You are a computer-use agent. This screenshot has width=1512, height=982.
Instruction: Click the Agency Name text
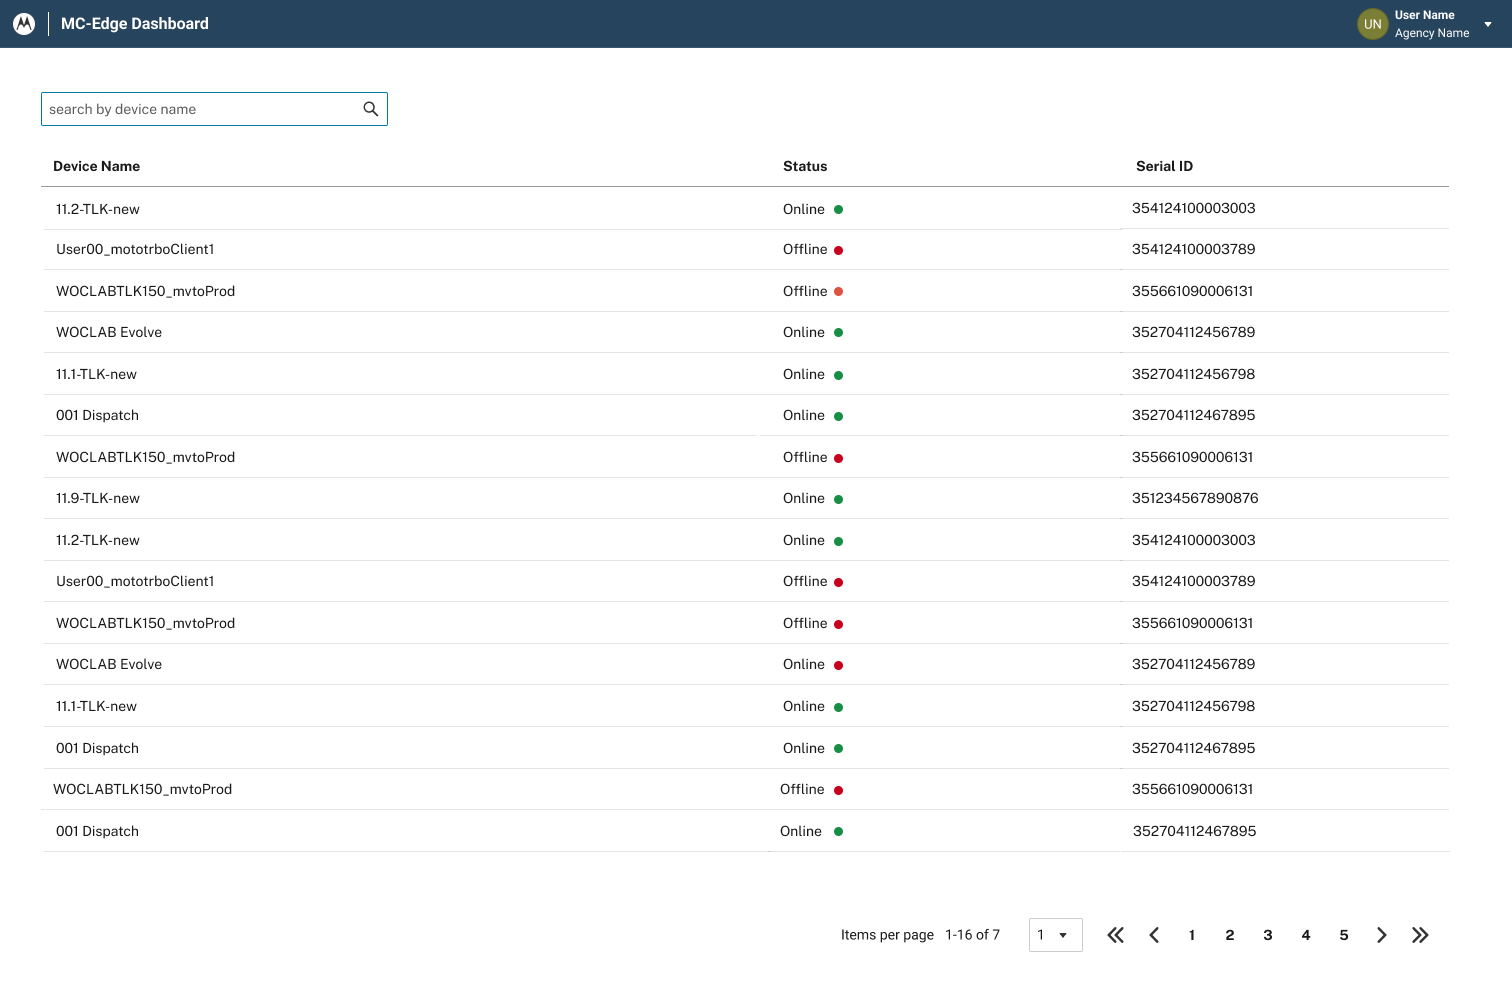point(1432,33)
